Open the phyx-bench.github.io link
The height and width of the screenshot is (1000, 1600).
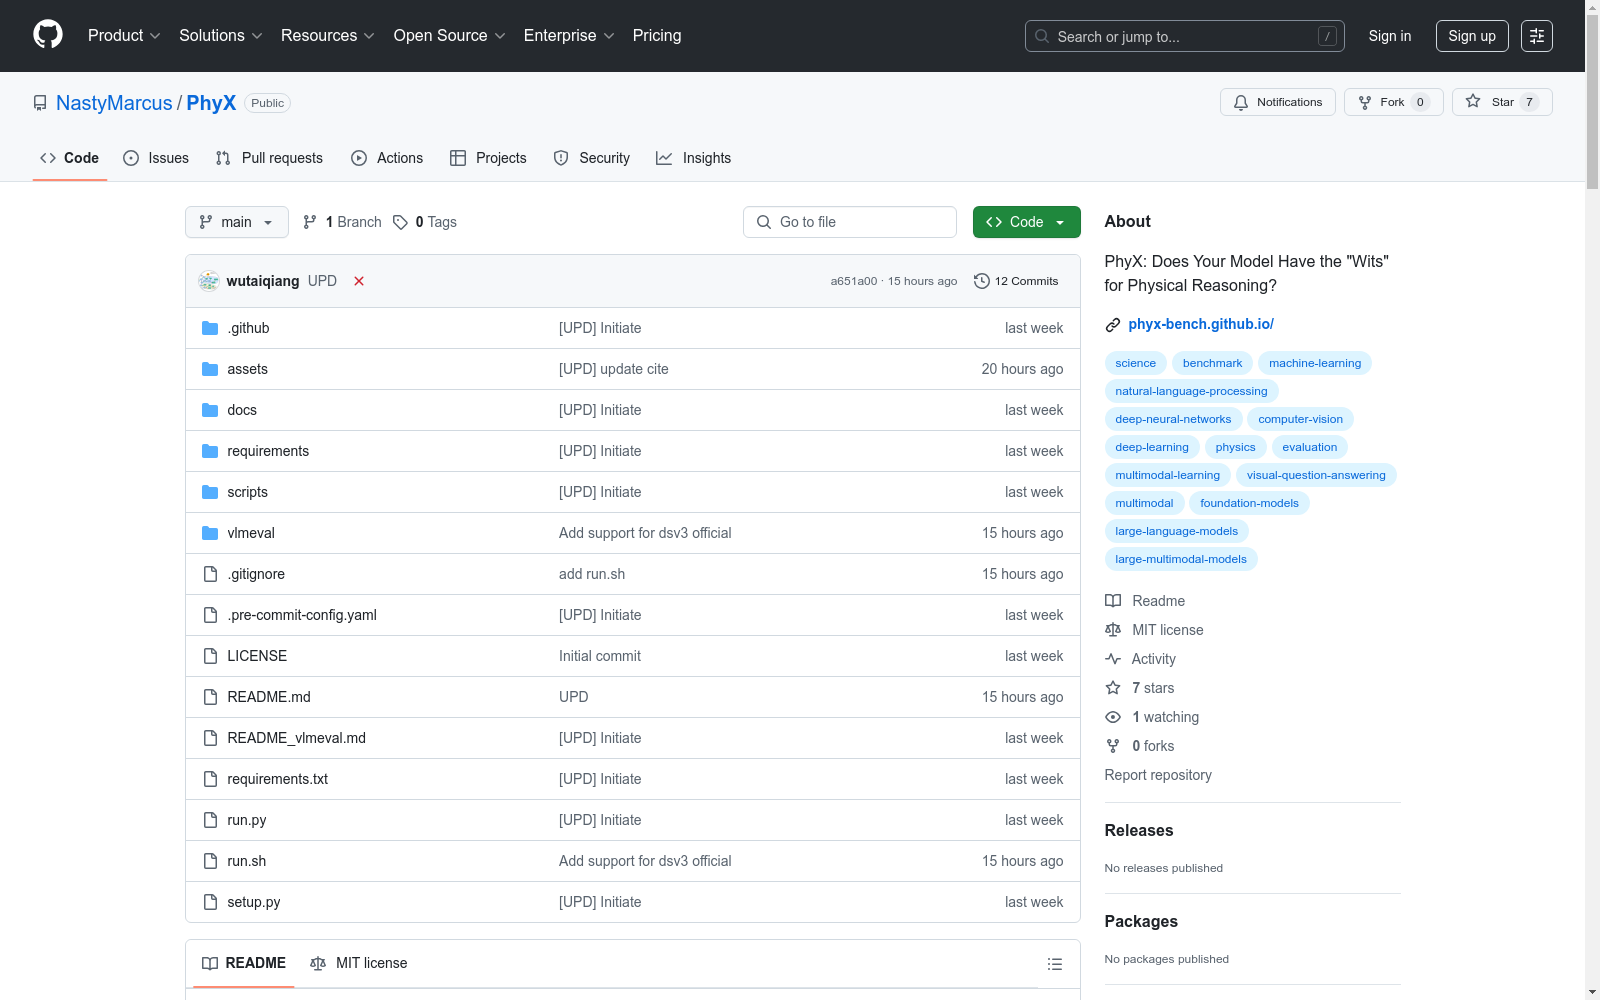pos(1201,324)
